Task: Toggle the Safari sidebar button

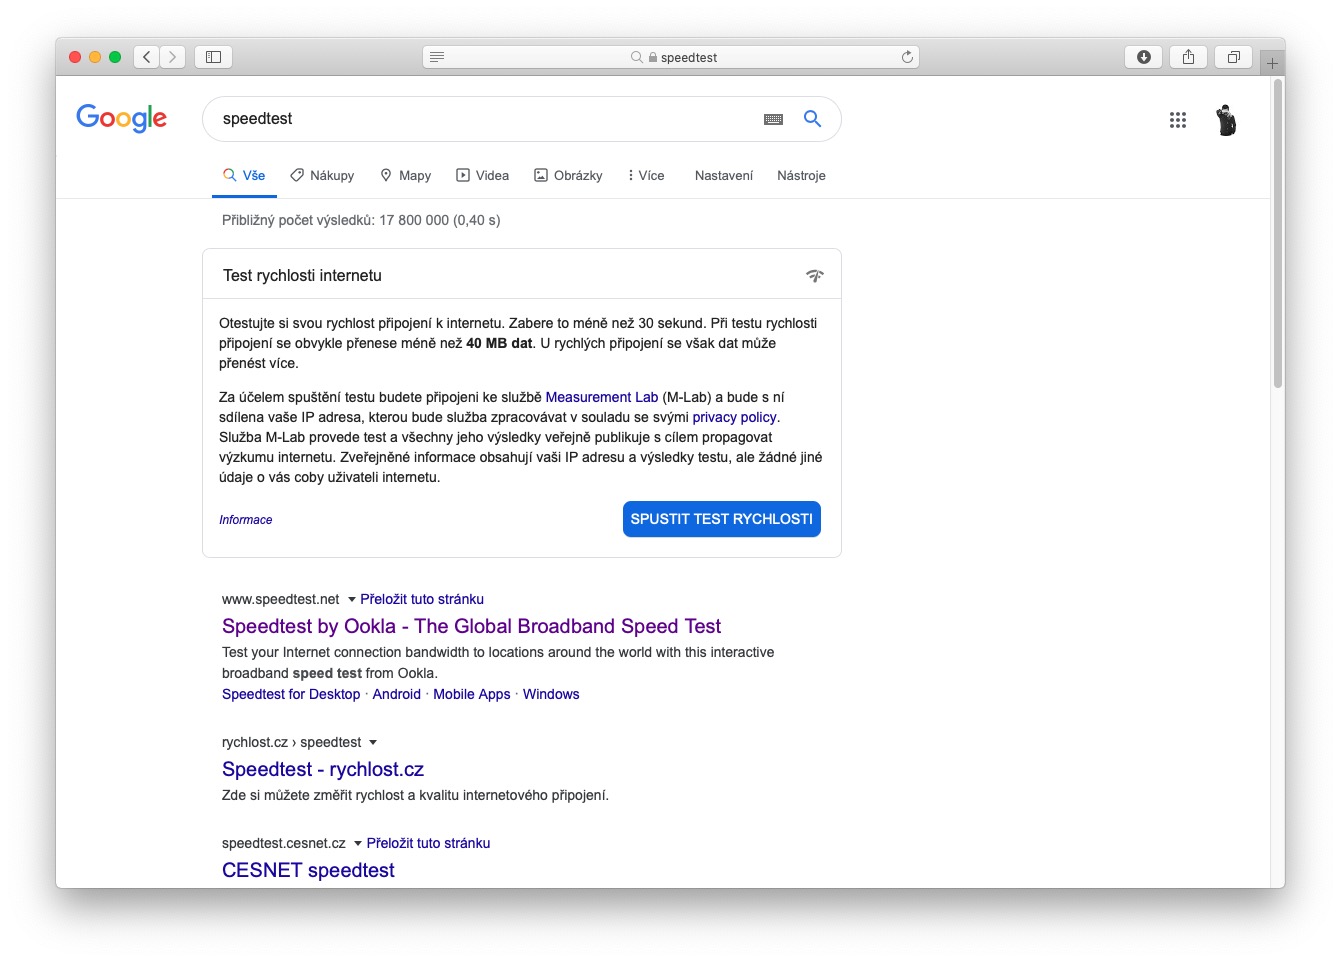Action: [213, 57]
